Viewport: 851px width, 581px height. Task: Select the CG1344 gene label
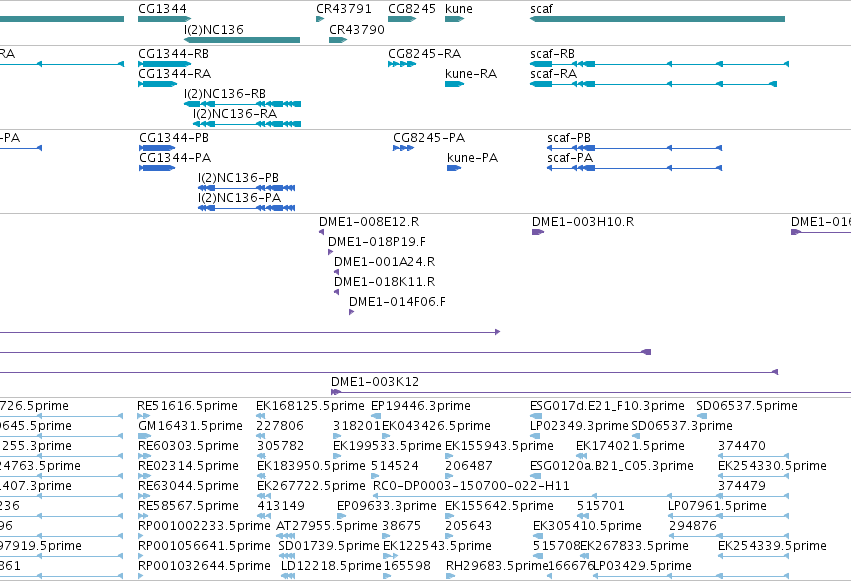tap(162, 9)
